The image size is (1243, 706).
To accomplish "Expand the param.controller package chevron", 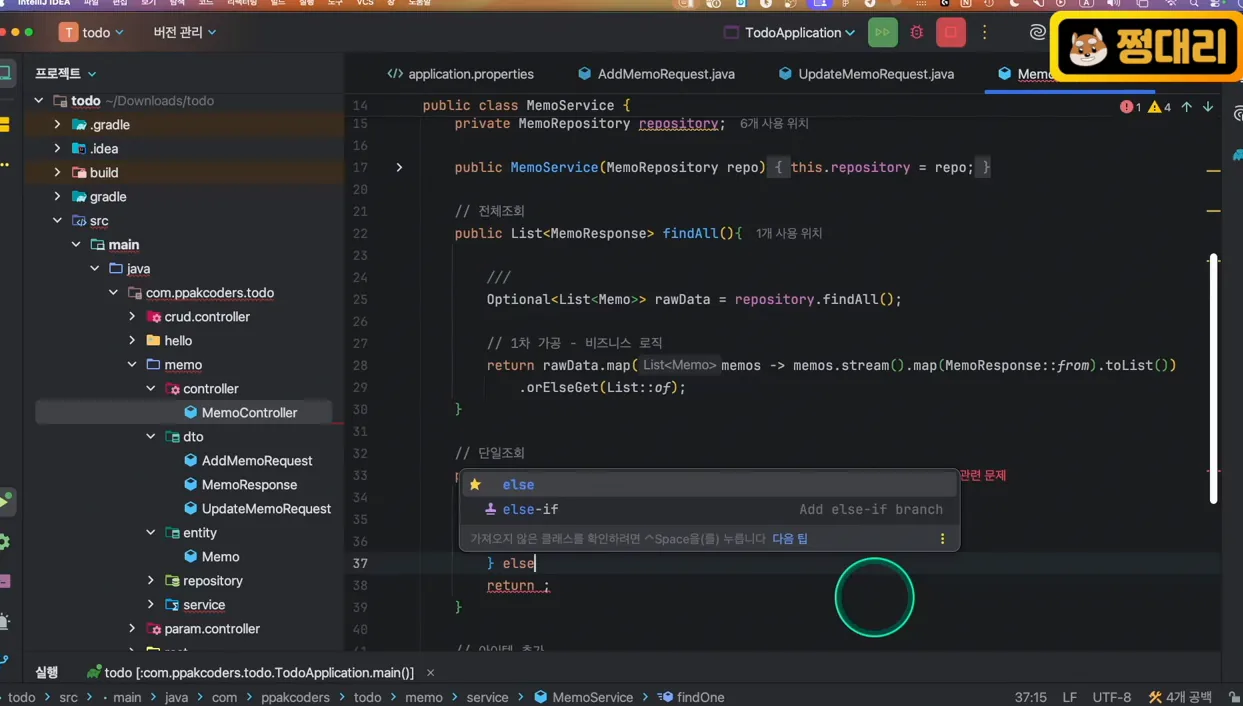I will 132,629.
